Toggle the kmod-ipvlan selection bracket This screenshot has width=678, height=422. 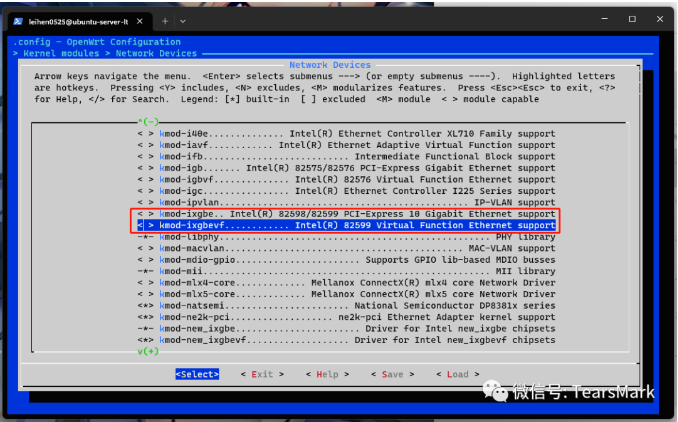pyautogui.click(x=146, y=202)
